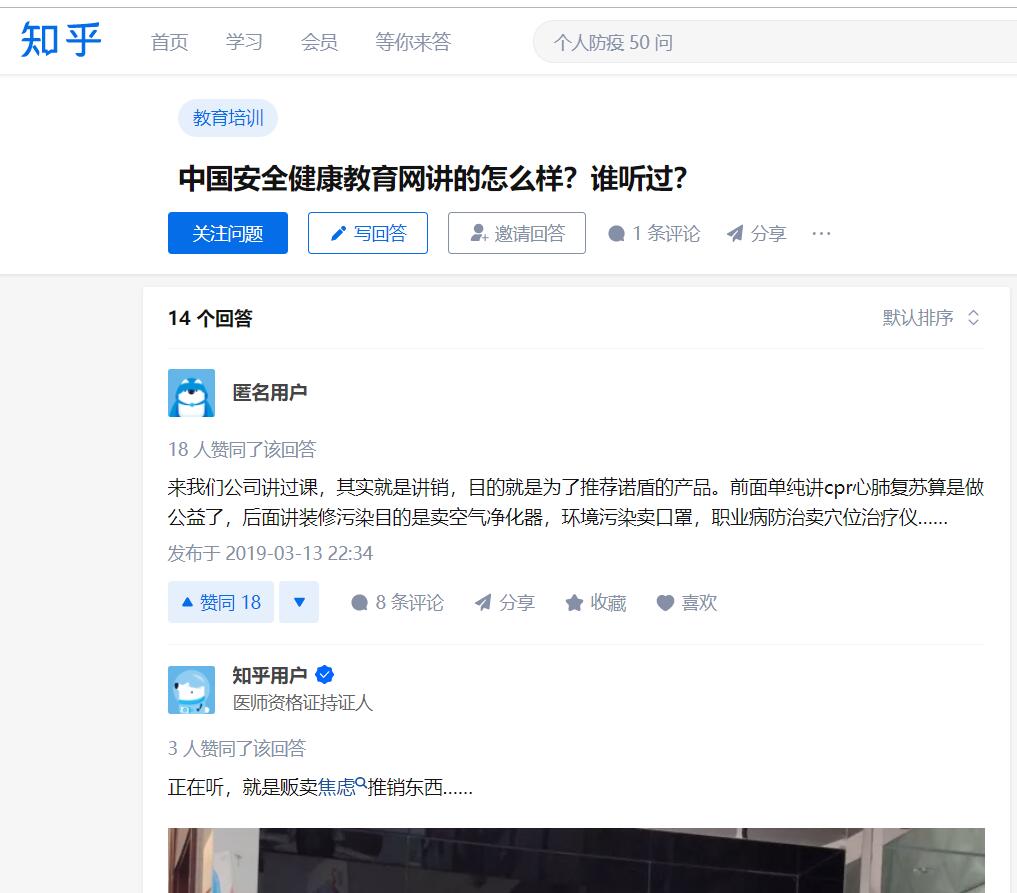The image size is (1017, 893).
Task: Expand the 默认排序 sort dropdown
Action: [x=930, y=318]
